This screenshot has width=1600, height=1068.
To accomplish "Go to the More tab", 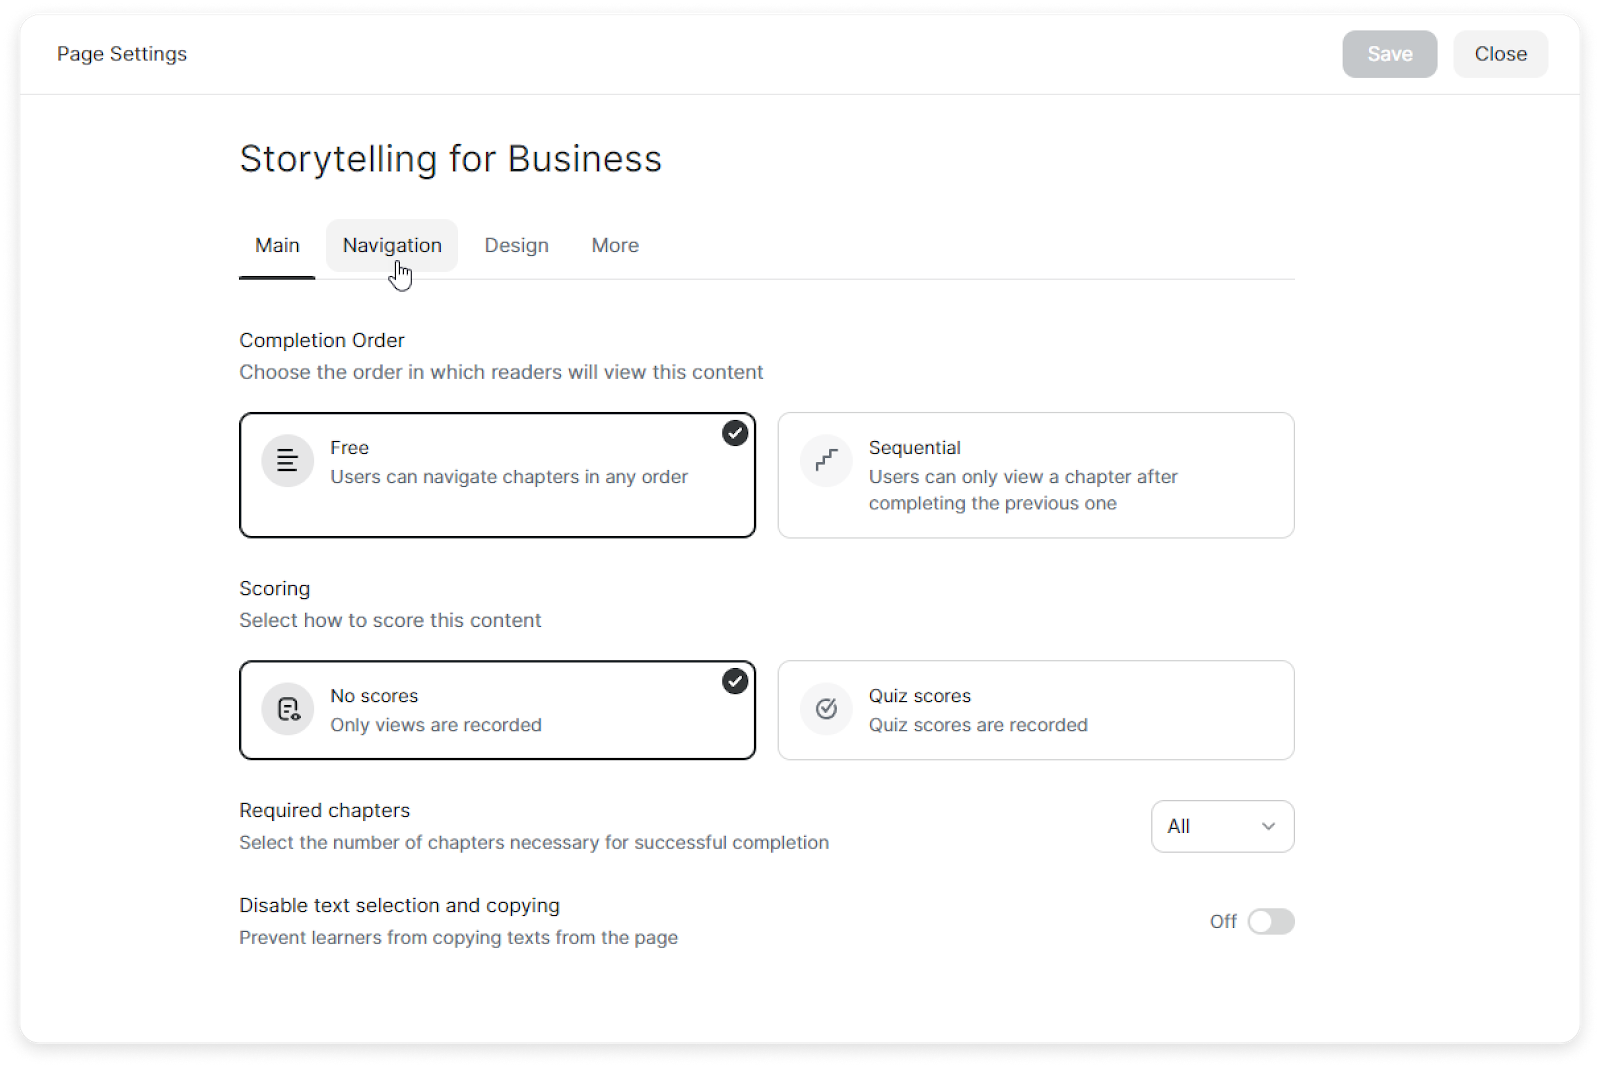I will (x=615, y=245).
